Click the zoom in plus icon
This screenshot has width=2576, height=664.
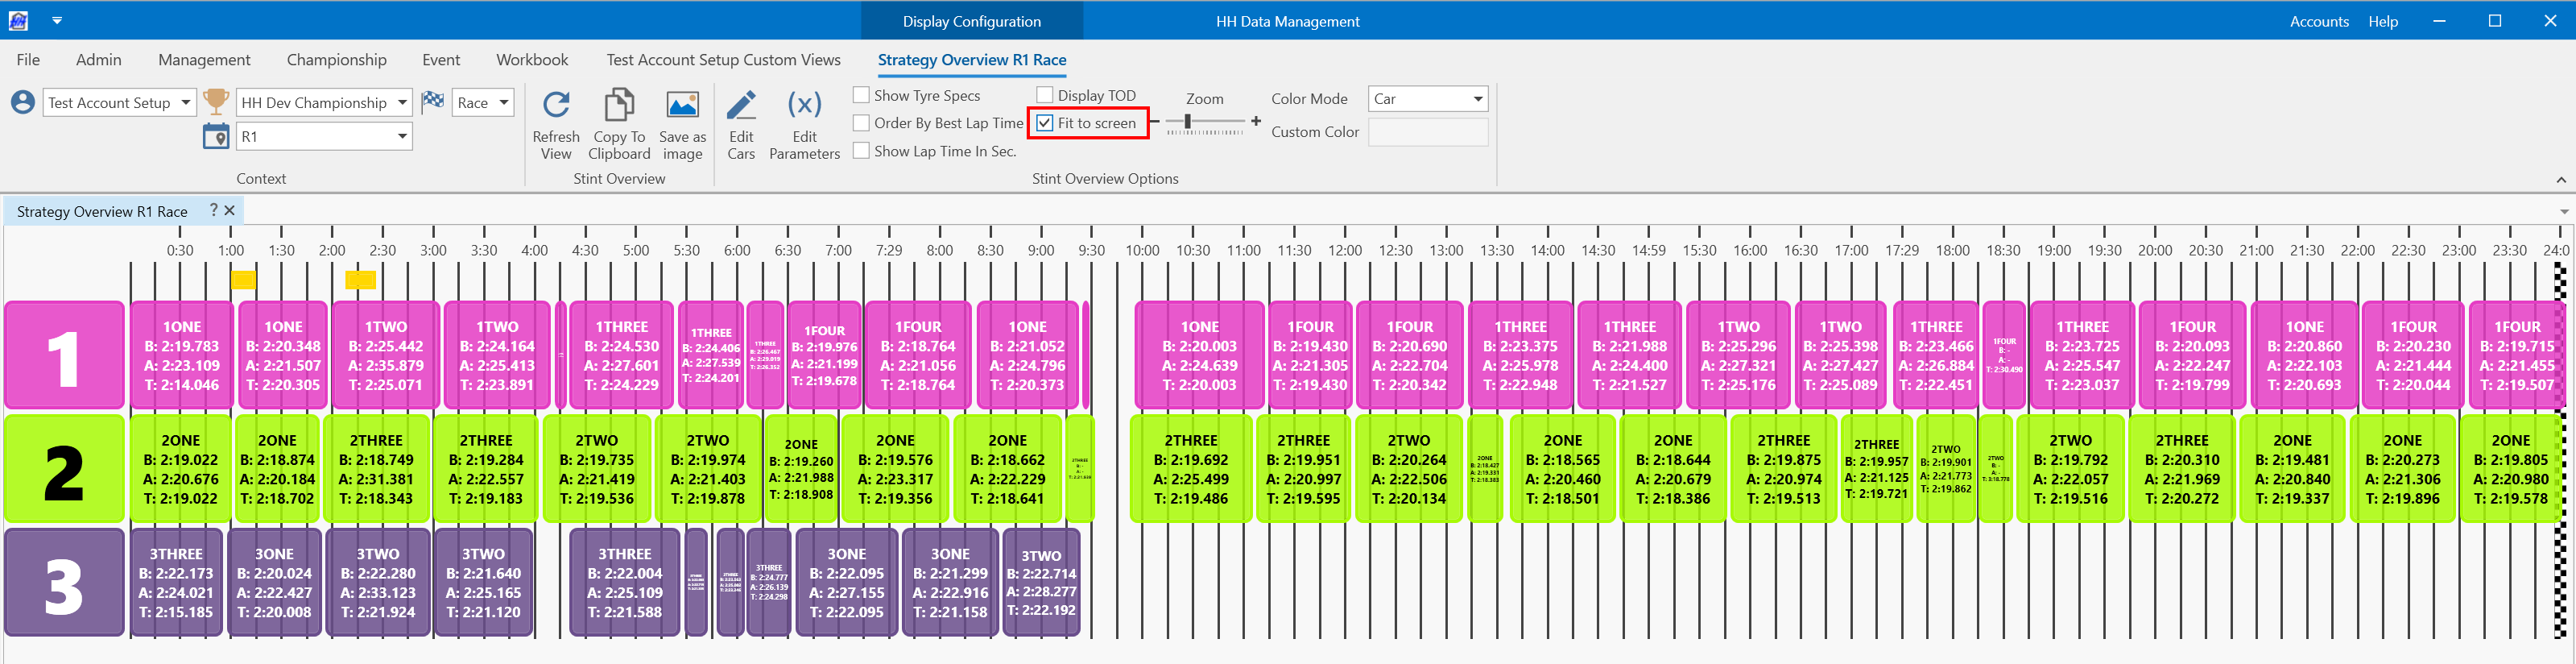(1256, 121)
